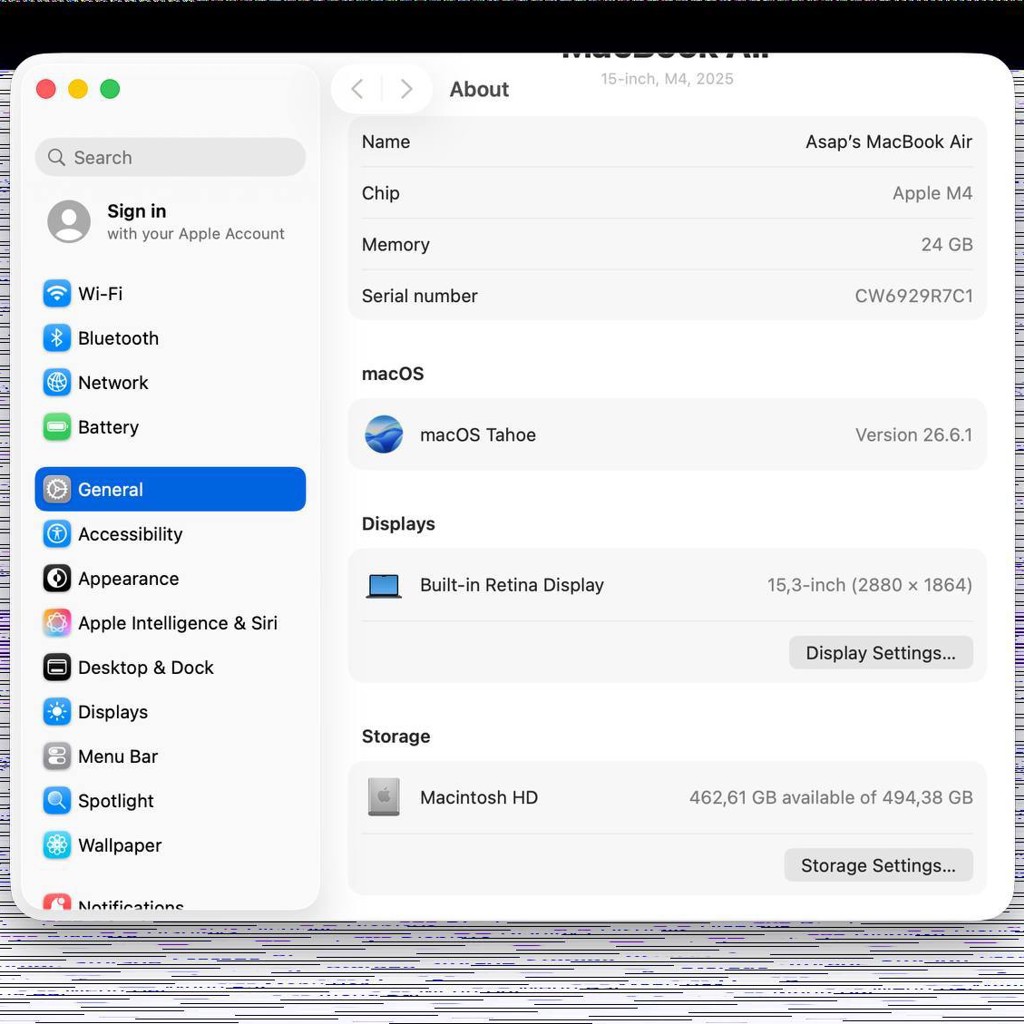Screen dimensions: 1024x1024
Task: Click the Apple Account avatar icon
Action: click(x=69, y=221)
